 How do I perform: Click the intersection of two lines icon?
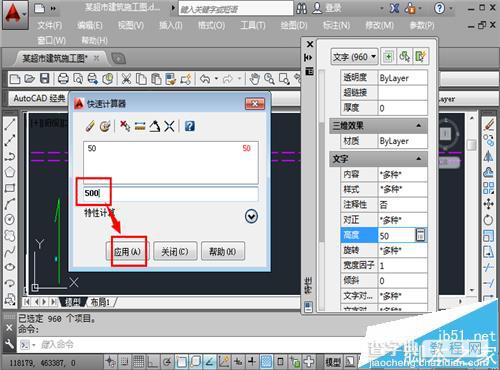[169, 126]
